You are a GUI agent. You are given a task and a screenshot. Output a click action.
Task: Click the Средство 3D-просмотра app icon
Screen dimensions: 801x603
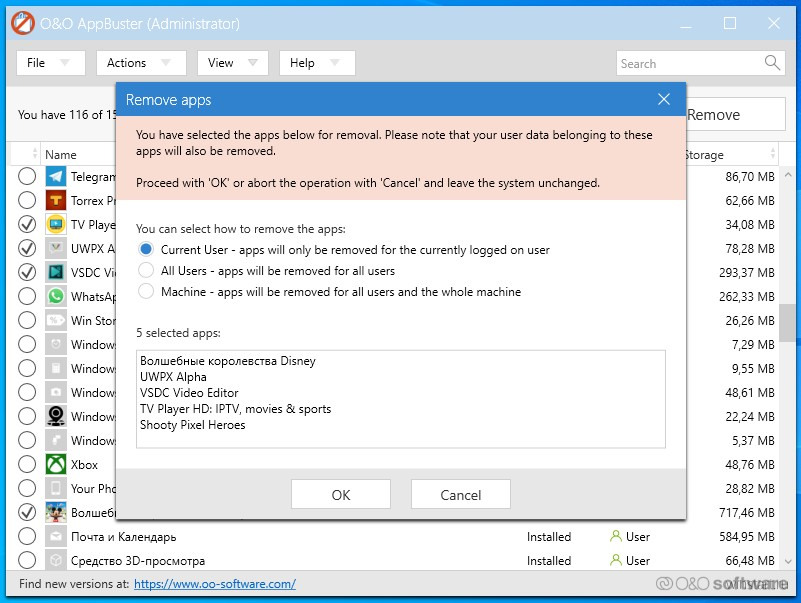pos(56,561)
